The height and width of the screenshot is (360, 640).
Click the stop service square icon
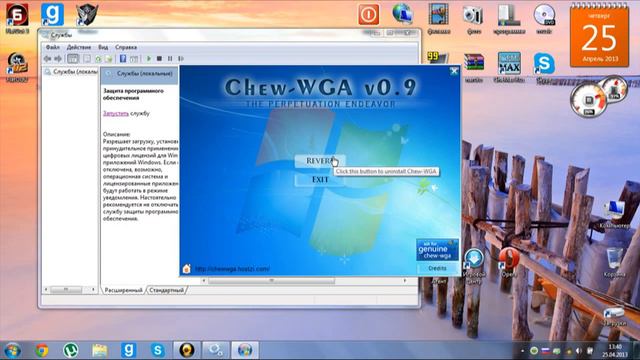pos(160,59)
